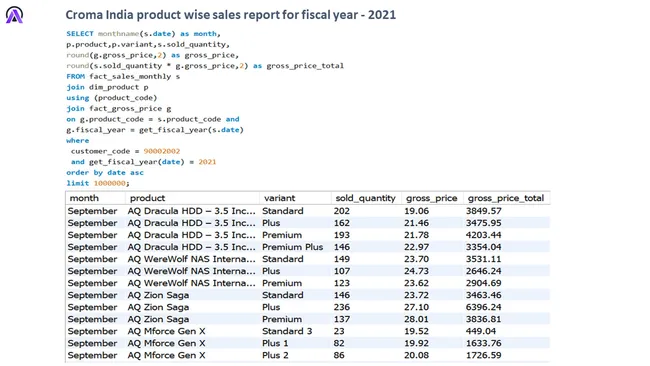
Task: Click sold quantity cell 23
Action: click(x=339, y=331)
